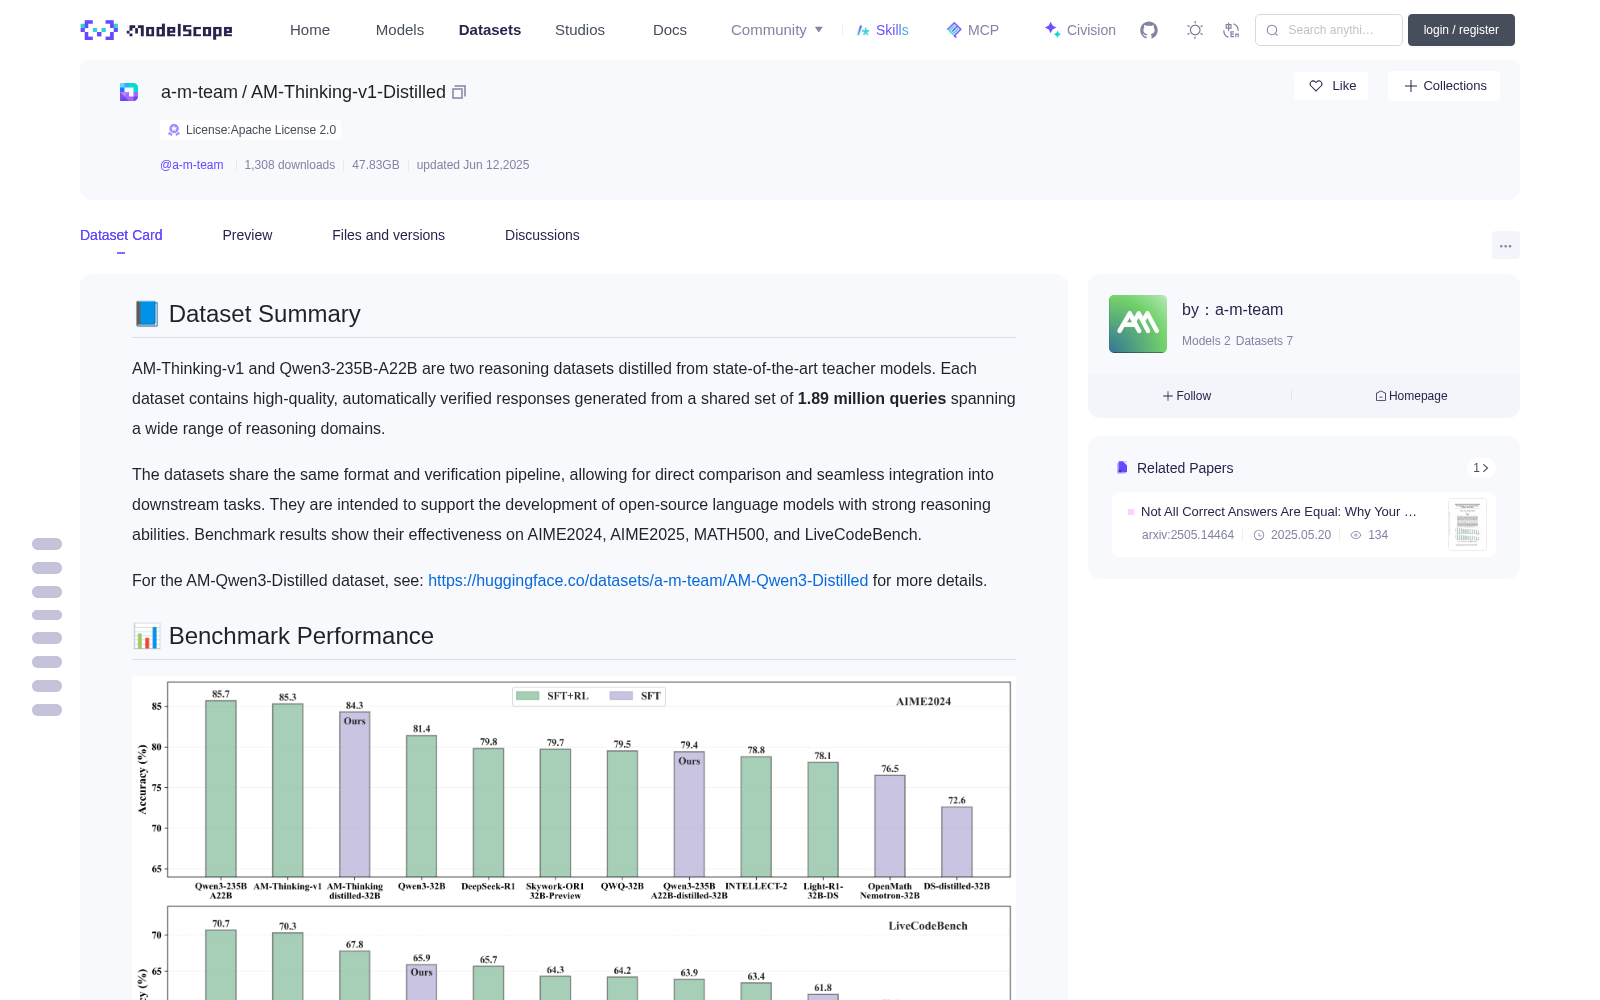Viewport: 1600px width, 1000px height.
Task: Click the ModelScope logo
Action: (157, 30)
